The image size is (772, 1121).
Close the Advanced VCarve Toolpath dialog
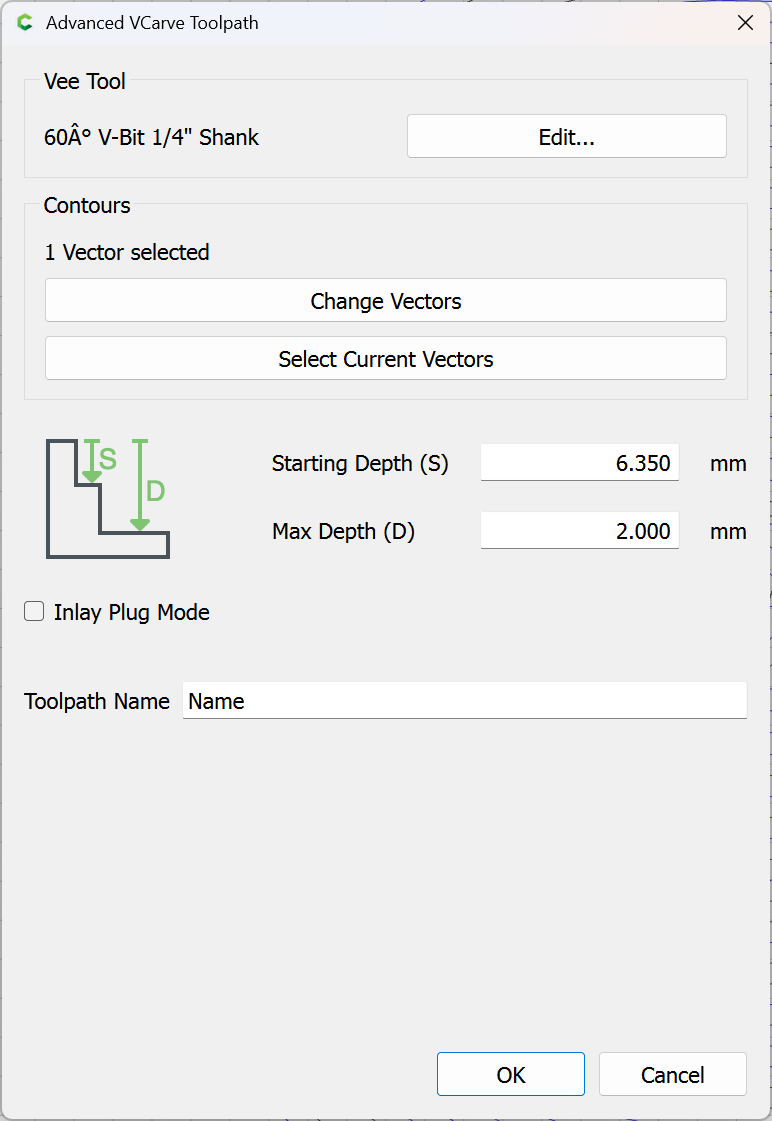745,23
